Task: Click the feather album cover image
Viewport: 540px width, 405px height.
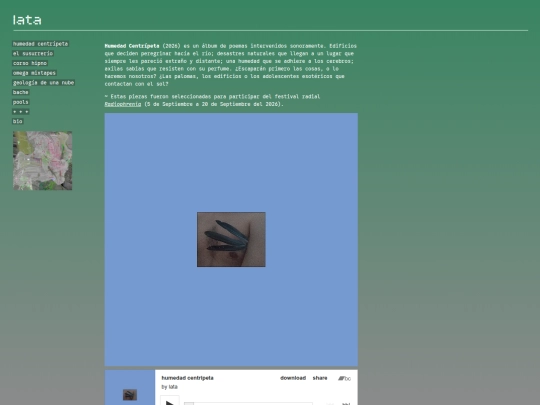Action: [x=231, y=239]
